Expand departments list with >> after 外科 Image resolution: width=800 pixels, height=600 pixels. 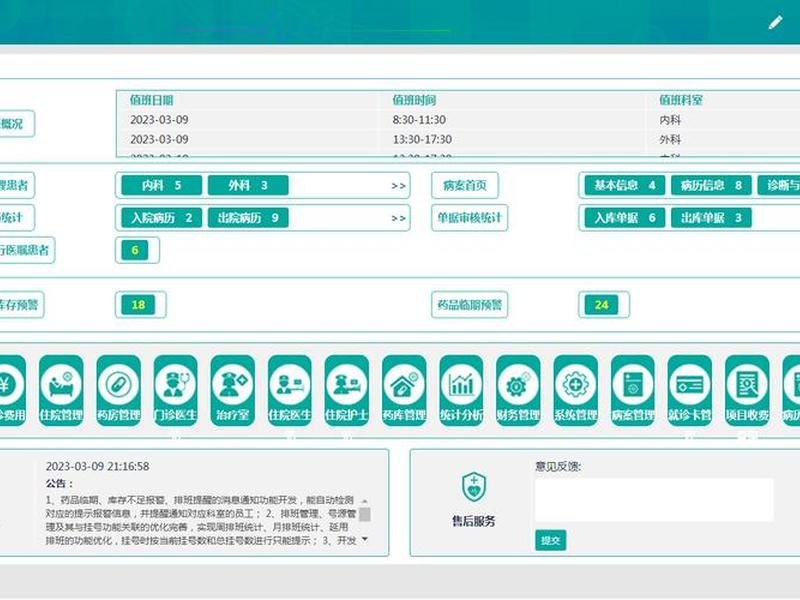pos(398,186)
